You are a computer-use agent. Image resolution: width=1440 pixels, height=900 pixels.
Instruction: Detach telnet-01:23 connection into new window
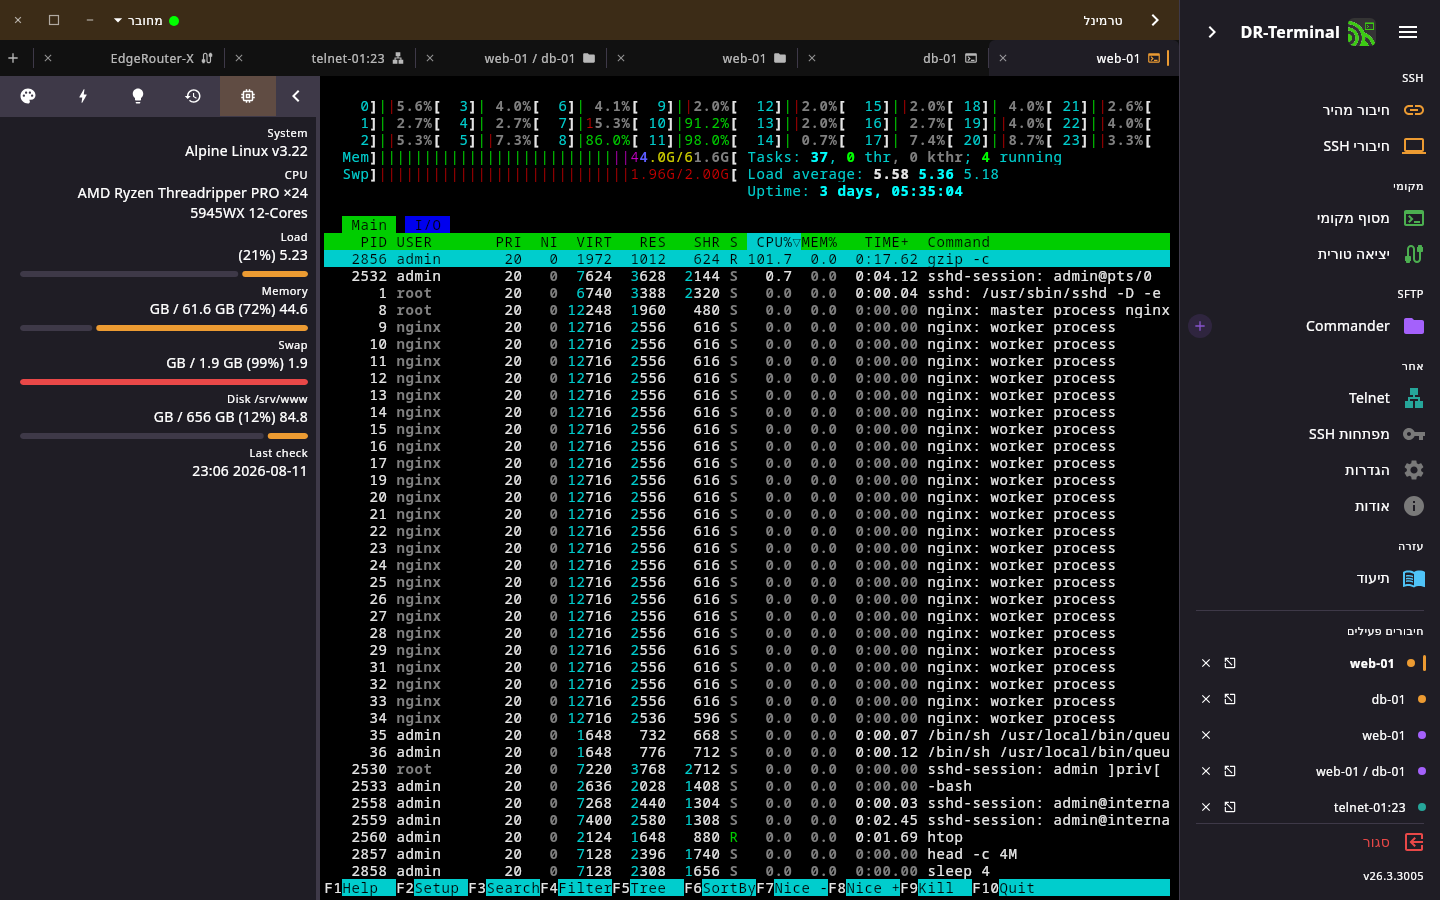[x=1230, y=807]
